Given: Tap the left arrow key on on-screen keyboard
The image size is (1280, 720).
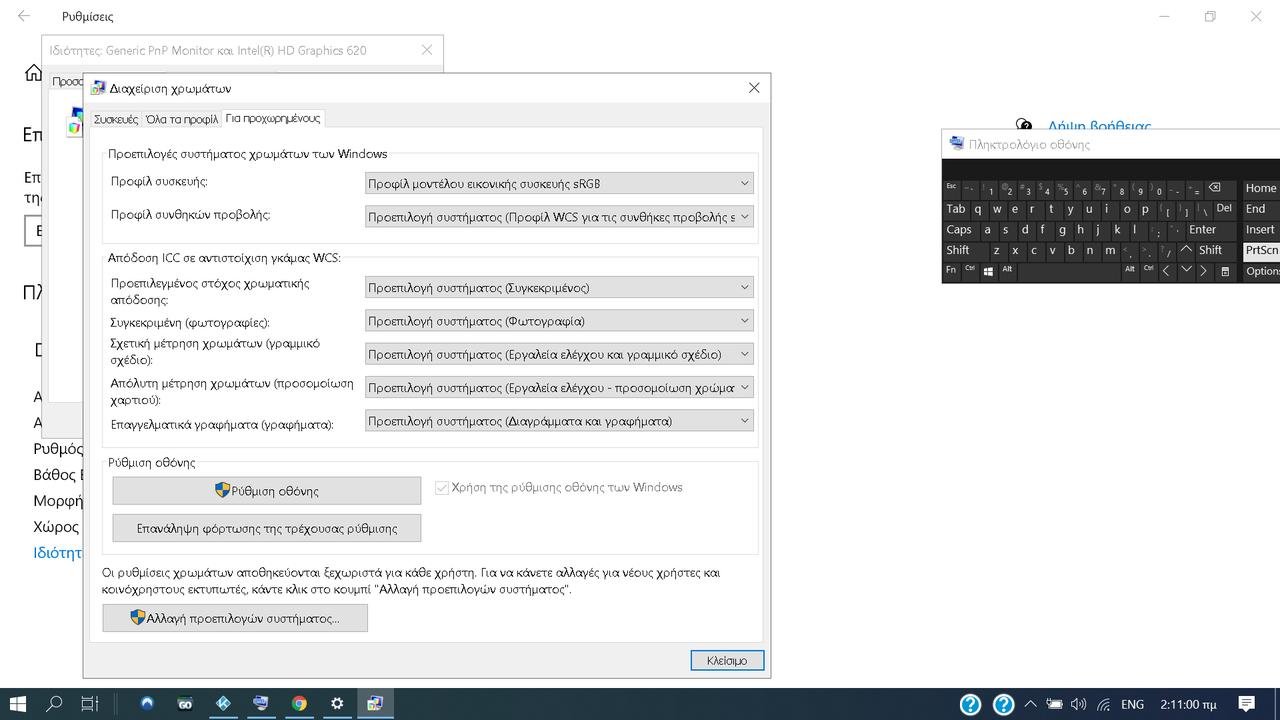Looking at the screenshot, I should (1166, 271).
